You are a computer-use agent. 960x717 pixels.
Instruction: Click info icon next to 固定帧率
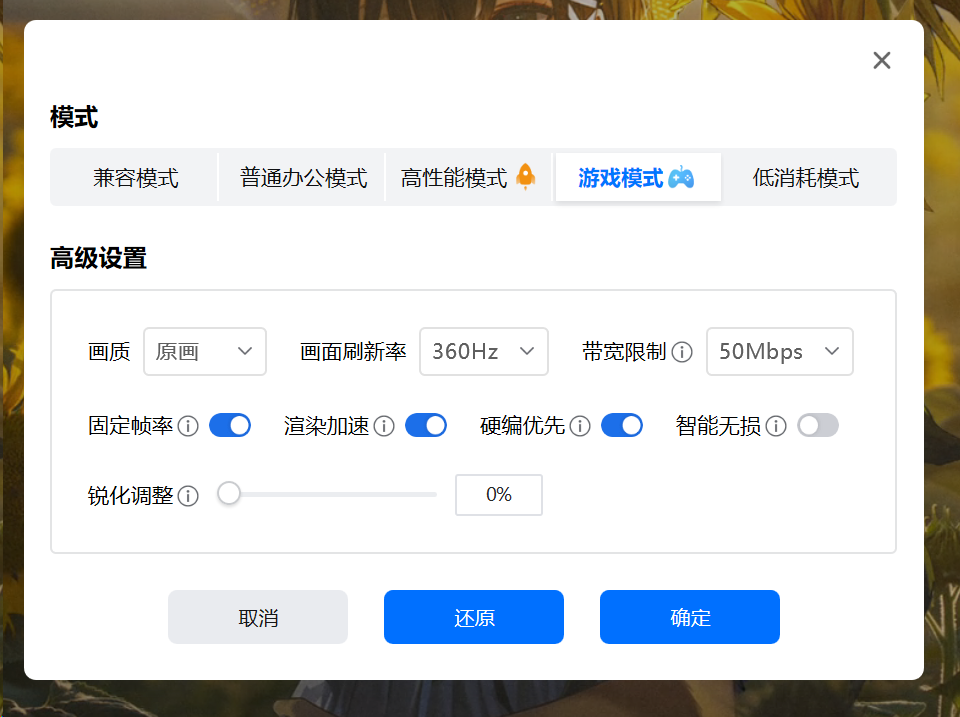click(x=188, y=426)
